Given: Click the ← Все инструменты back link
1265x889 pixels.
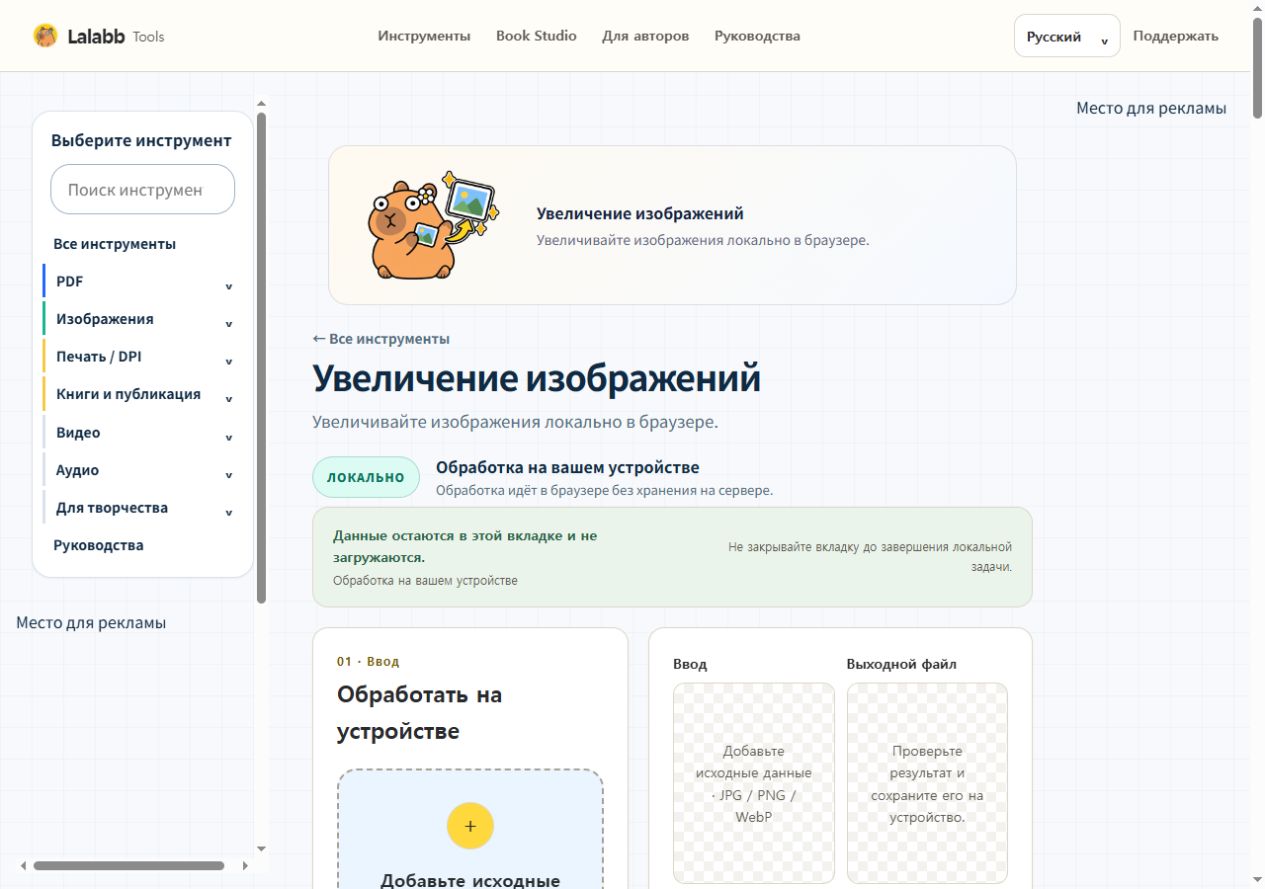Looking at the screenshot, I should click(x=381, y=339).
